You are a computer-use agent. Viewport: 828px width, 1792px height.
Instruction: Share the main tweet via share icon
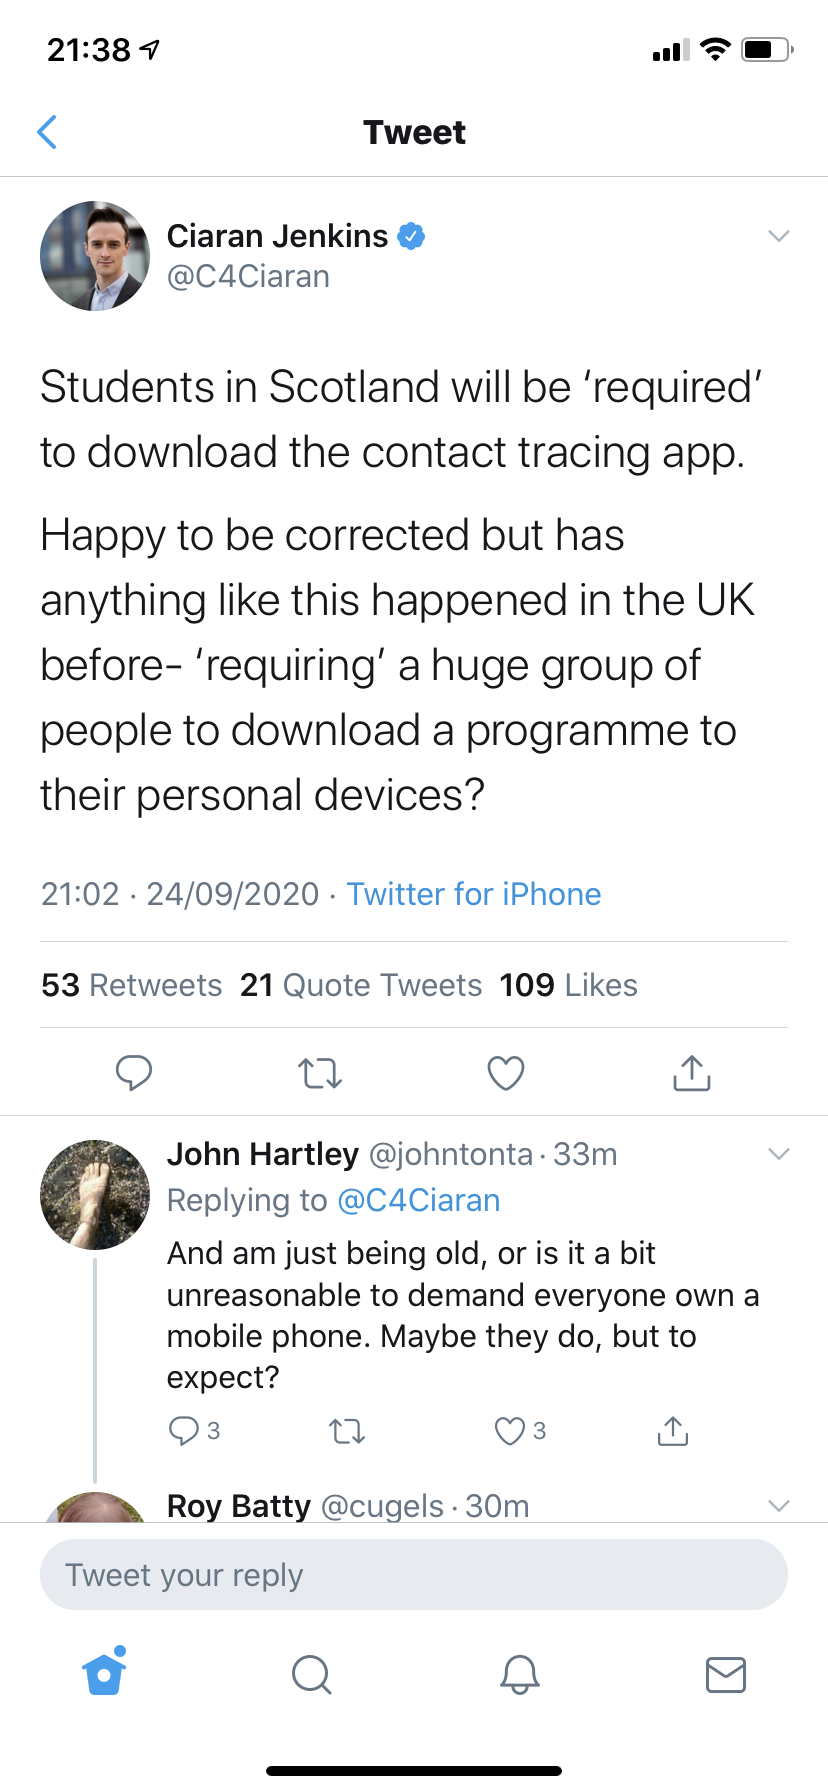pos(692,1072)
